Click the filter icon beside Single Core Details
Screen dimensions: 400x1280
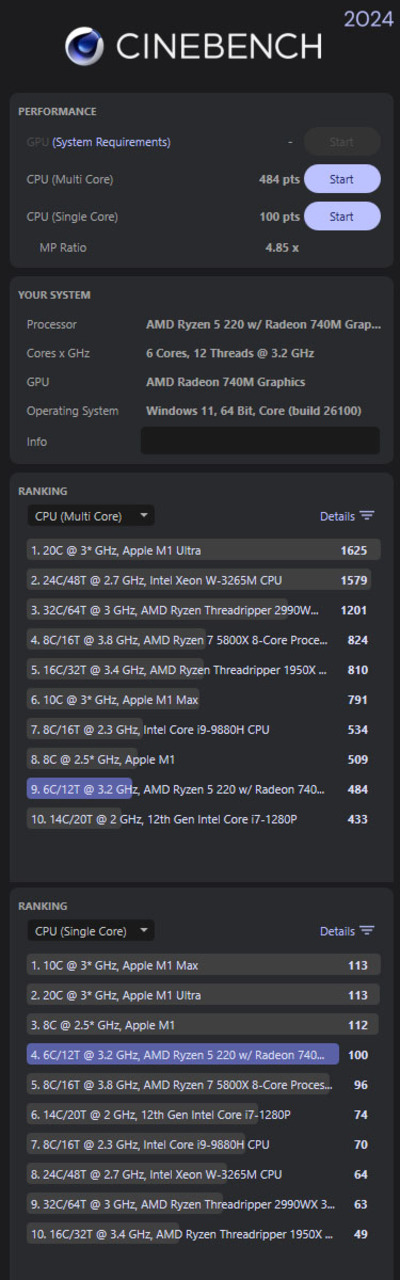(x=367, y=931)
